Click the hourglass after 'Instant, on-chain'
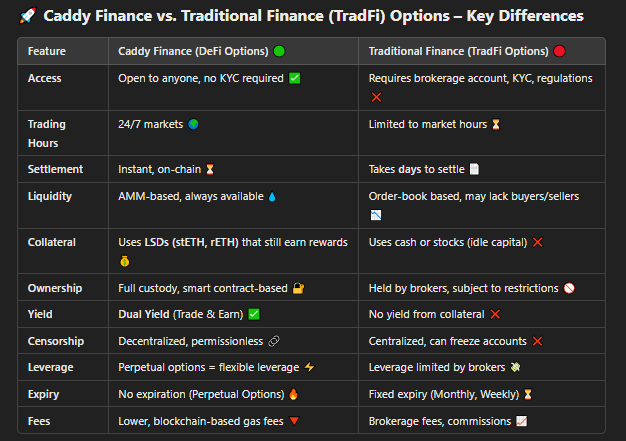The width and height of the screenshot is (626, 441). click(x=210, y=169)
